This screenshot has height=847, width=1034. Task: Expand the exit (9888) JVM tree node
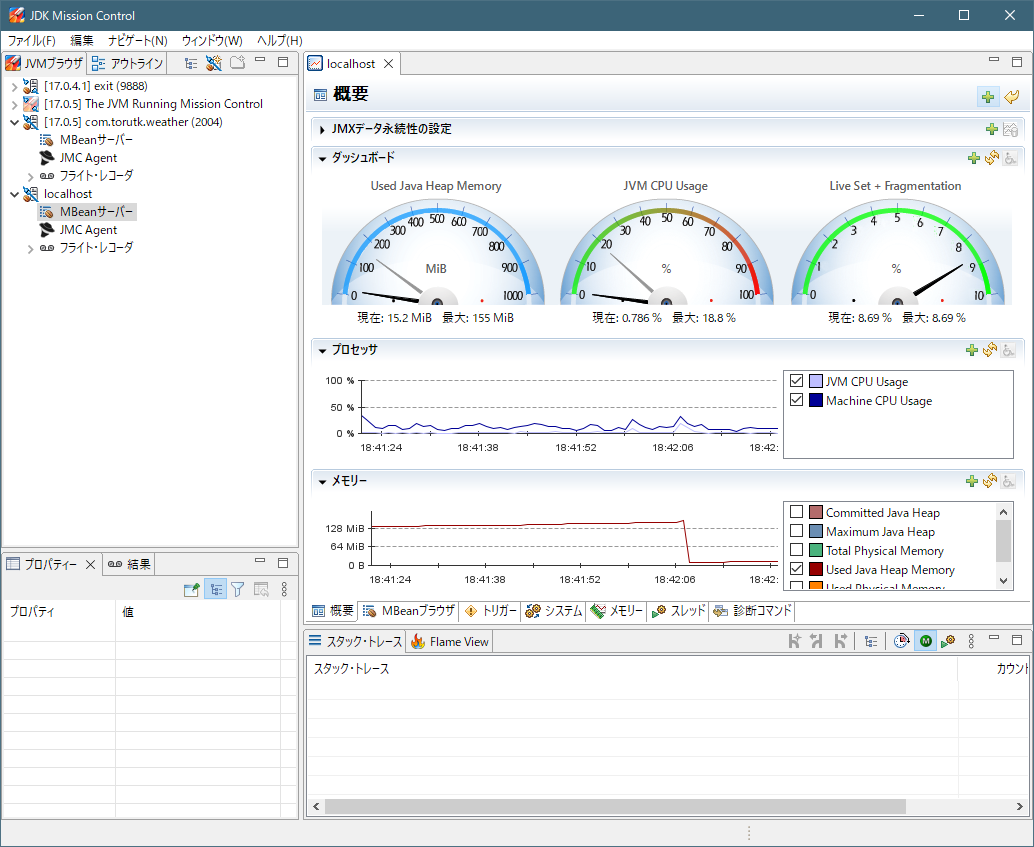(14, 86)
